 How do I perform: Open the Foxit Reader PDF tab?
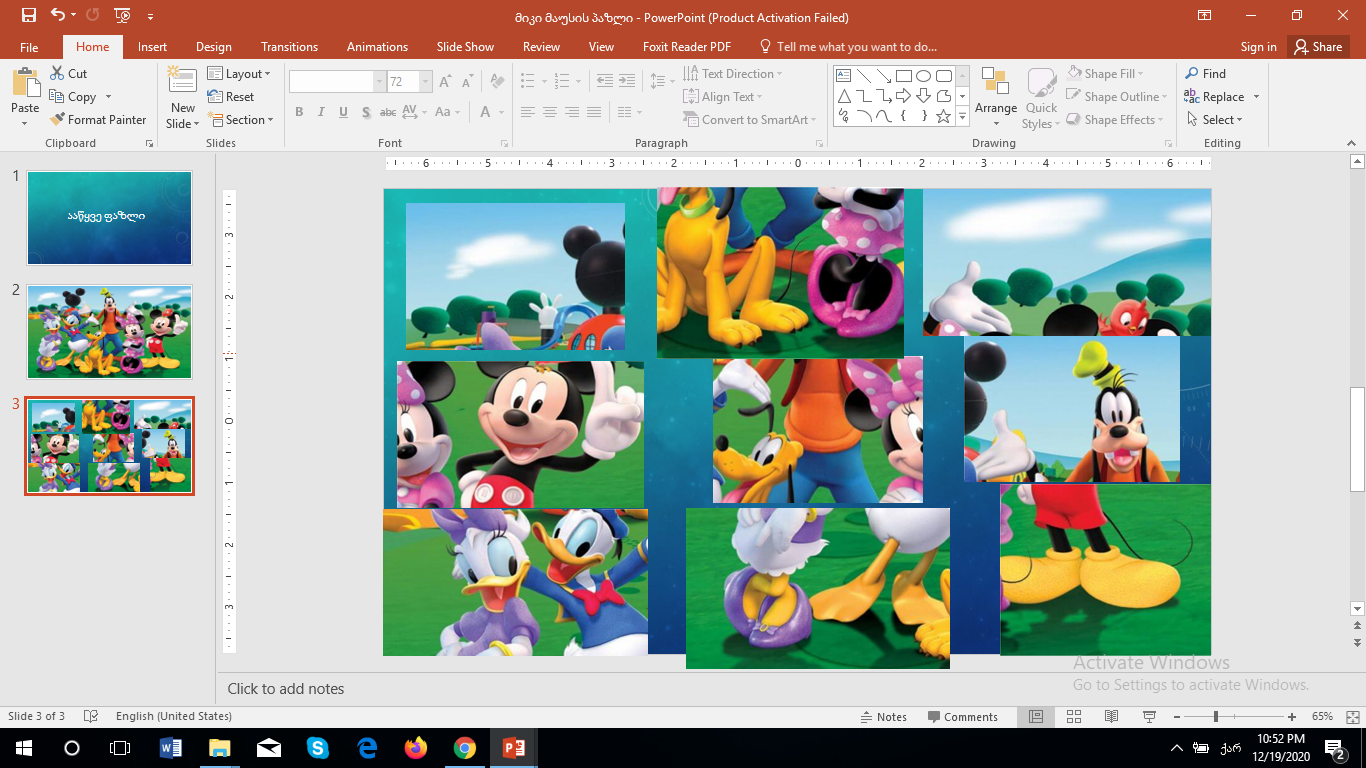[x=687, y=47]
